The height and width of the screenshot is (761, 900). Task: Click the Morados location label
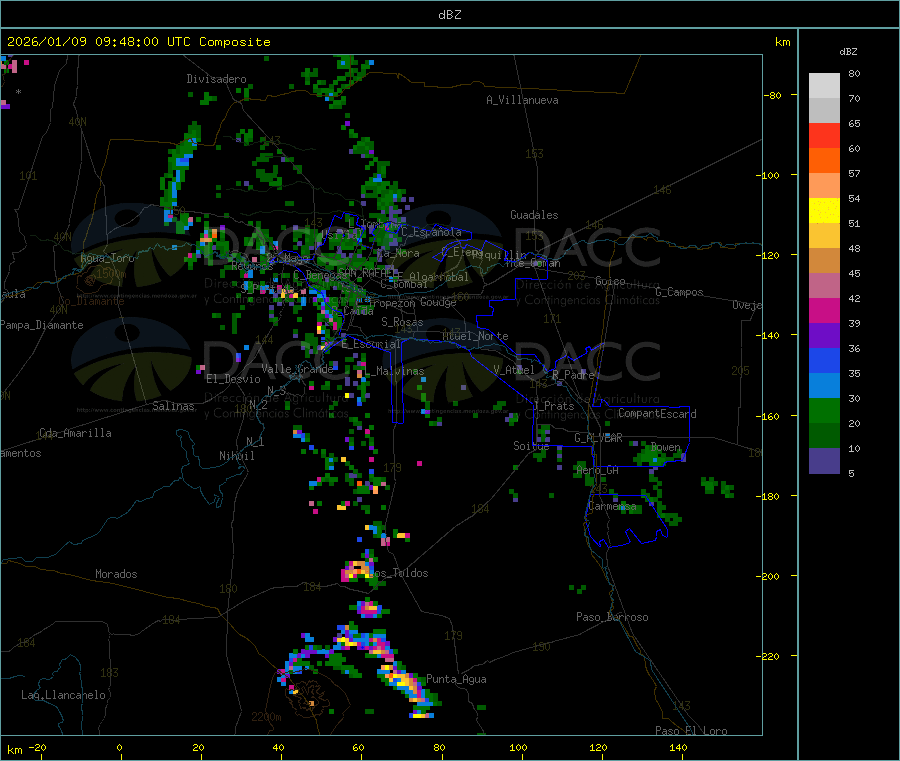pos(117,574)
